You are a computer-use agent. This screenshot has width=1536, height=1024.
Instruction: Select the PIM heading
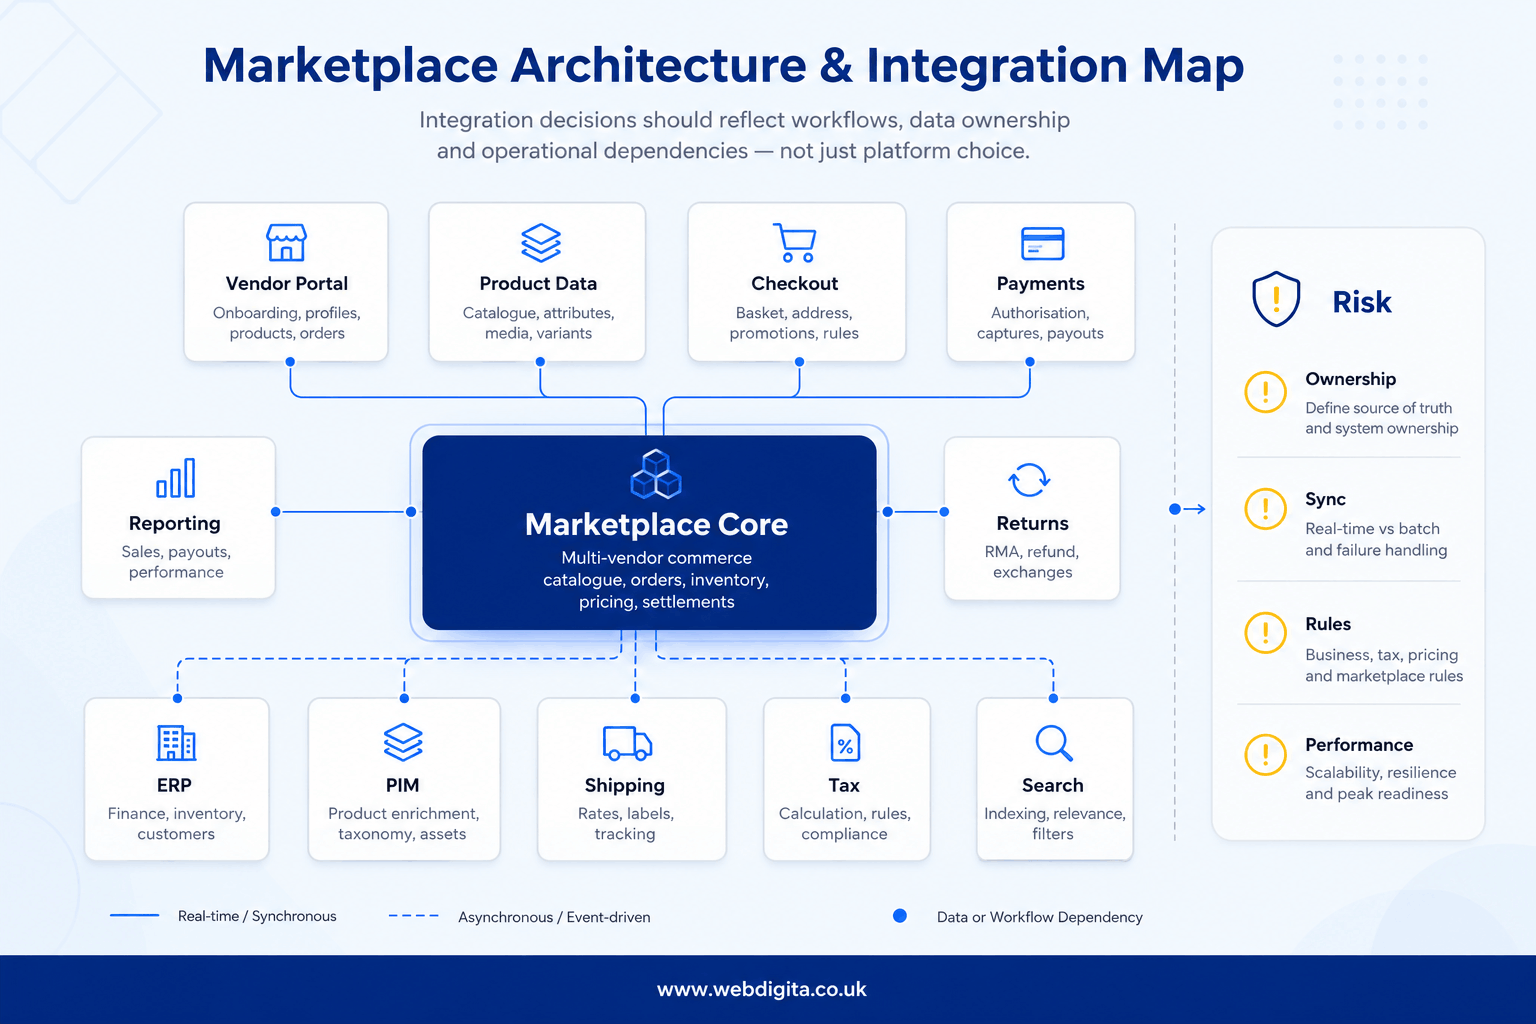point(403,786)
